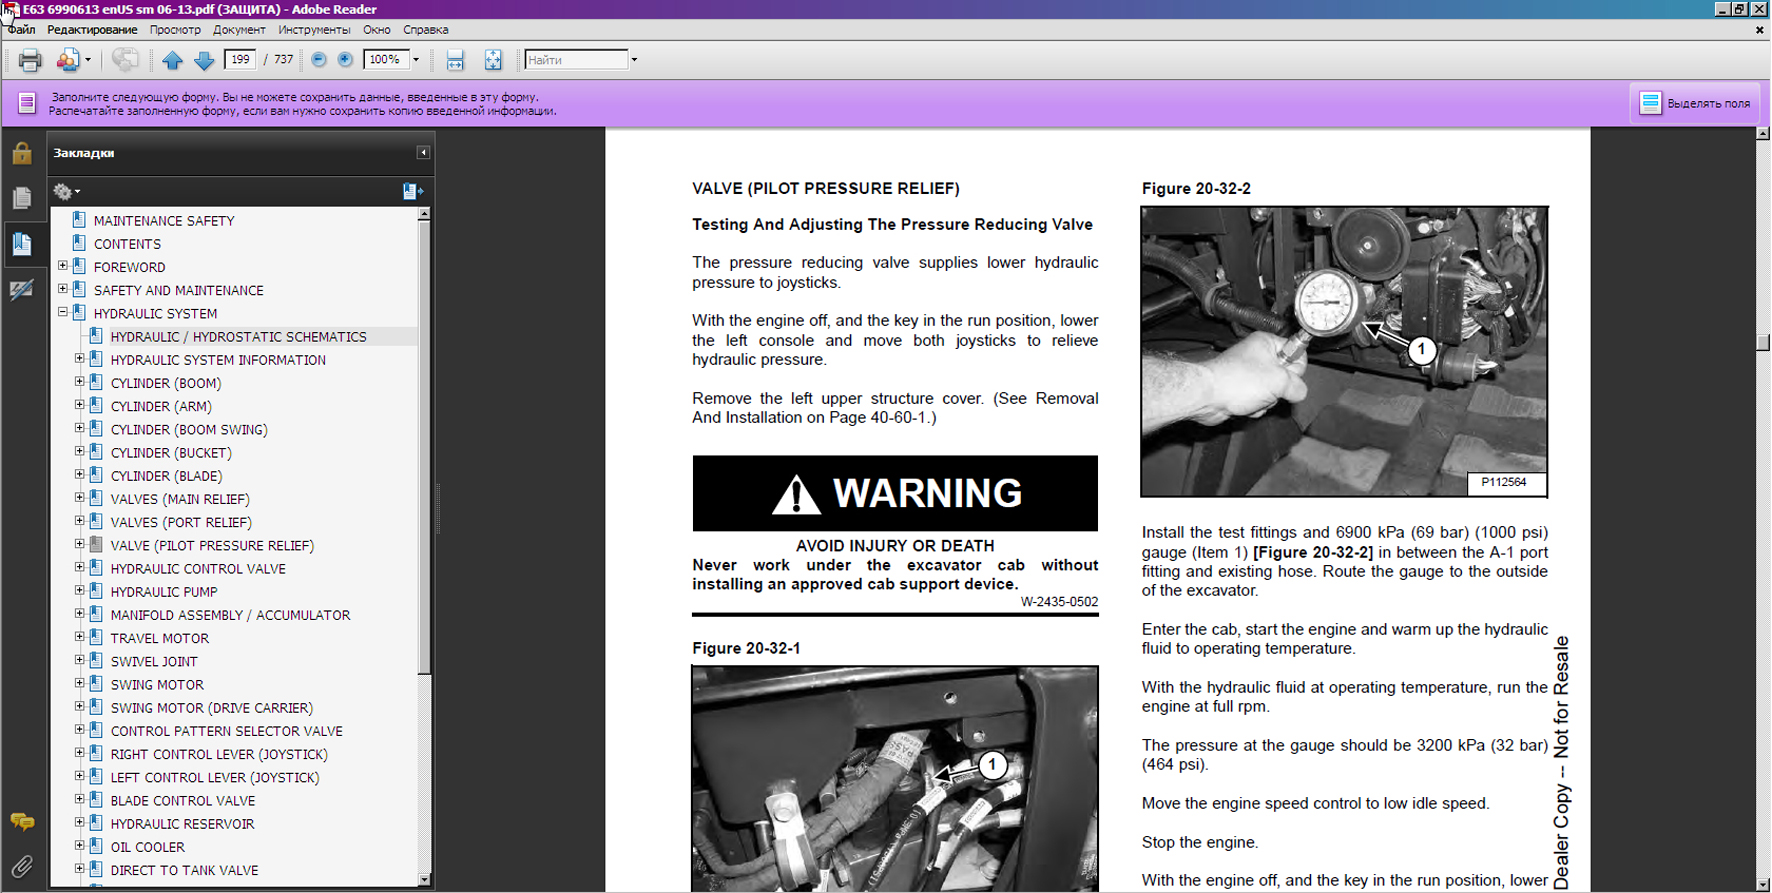Open the comments panel icon
The image size is (1772, 893).
click(x=22, y=822)
